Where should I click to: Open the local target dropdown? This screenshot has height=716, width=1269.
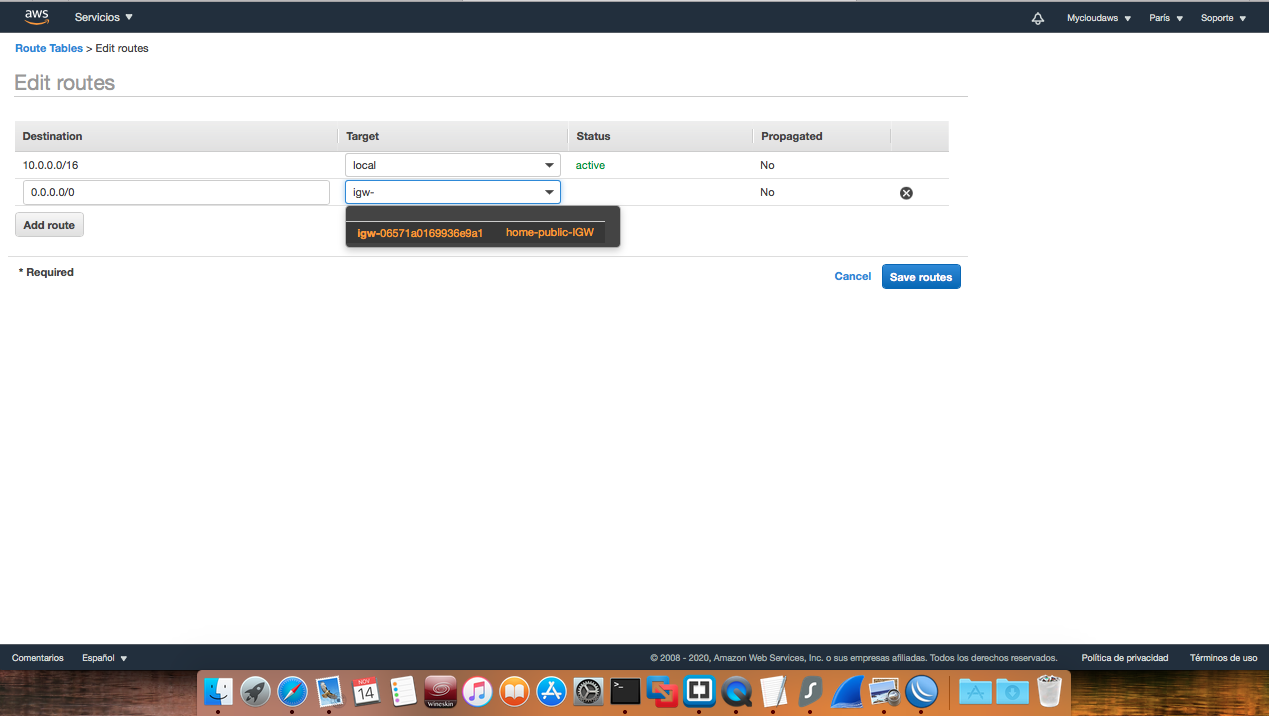549,165
